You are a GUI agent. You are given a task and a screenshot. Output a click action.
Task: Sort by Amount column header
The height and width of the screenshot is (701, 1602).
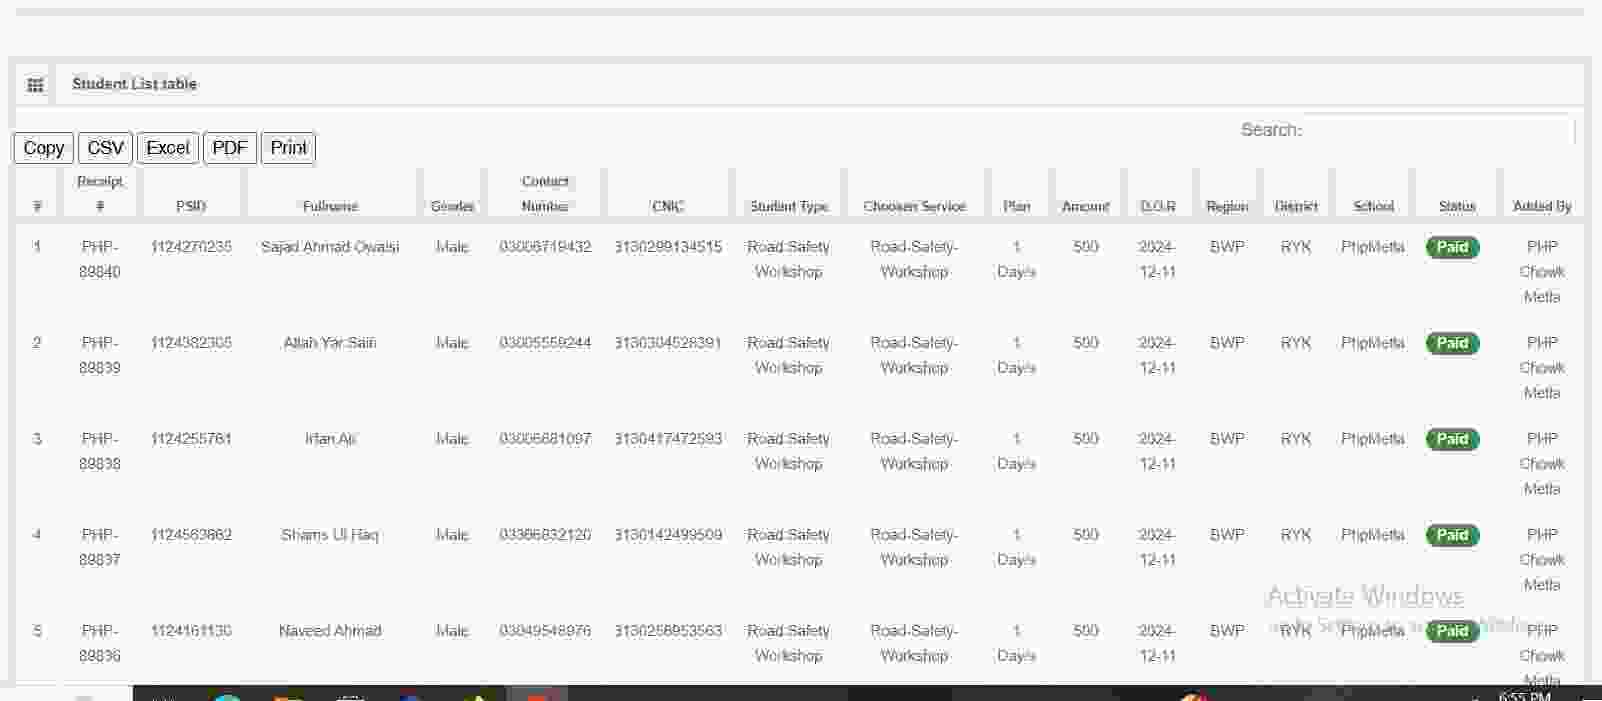coord(1085,206)
